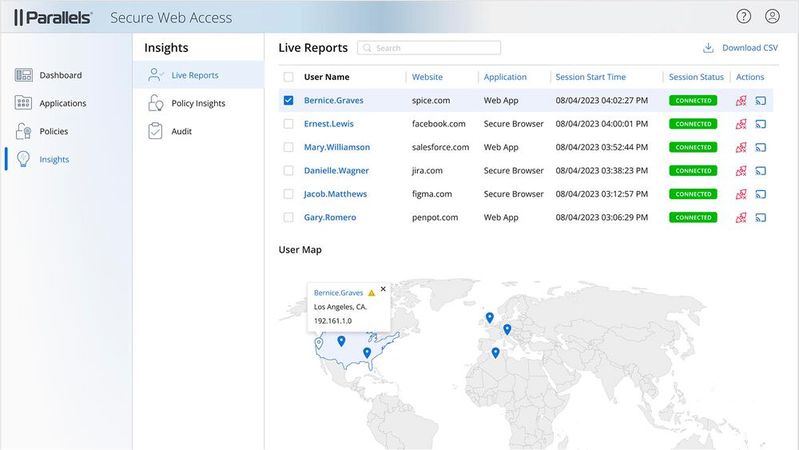The image size is (799, 450).
Task: Click disconnect icon for Danielle.Wagner session
Action: pyautogui.click(x=741, y=171)
